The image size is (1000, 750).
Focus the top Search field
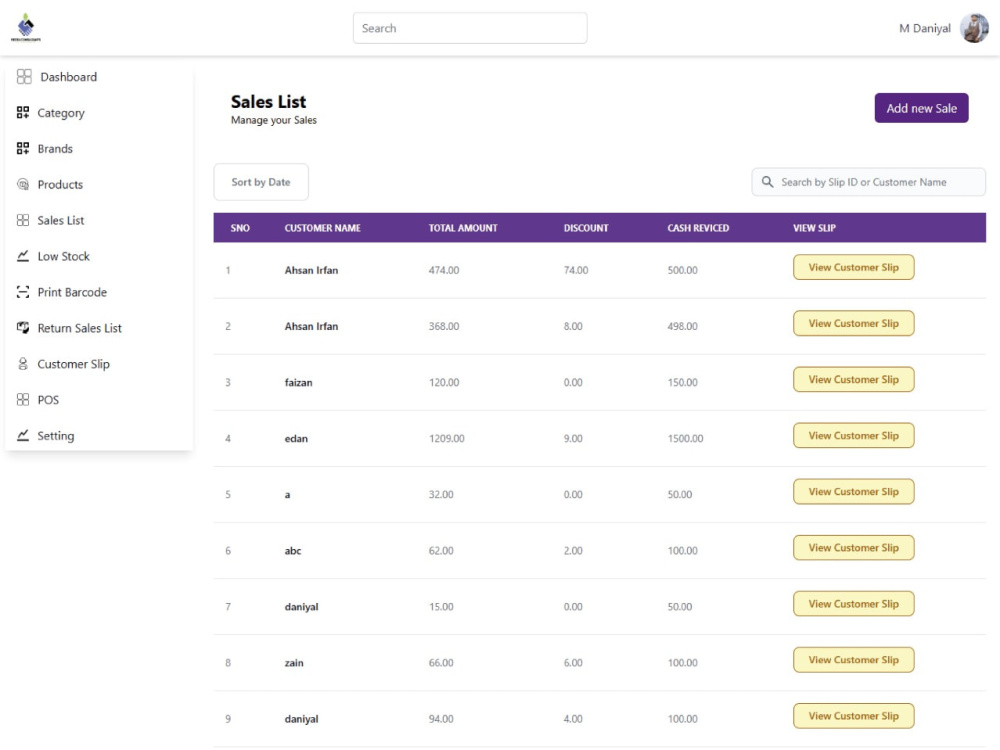coord(470,28)
